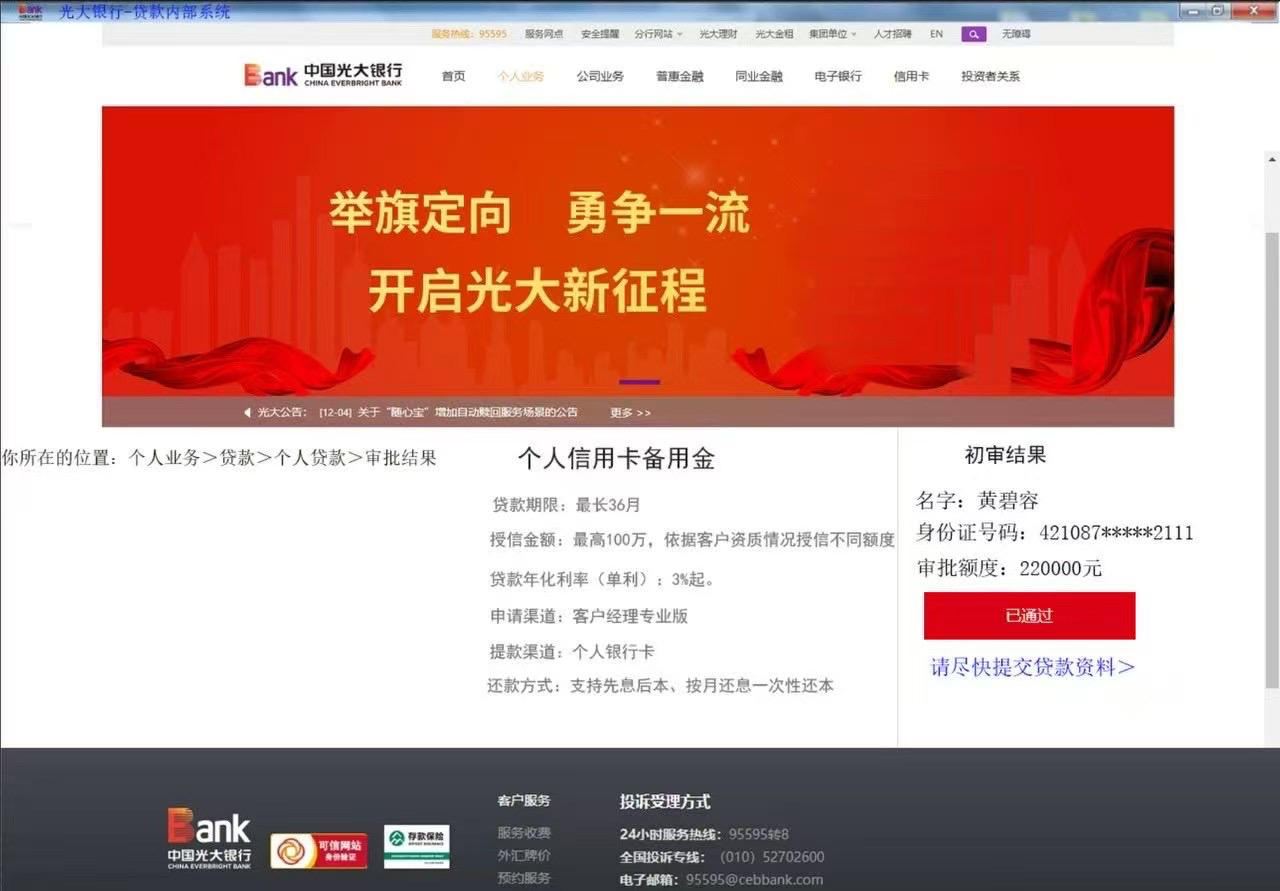Screen dimensions: 1280x891
Task: Click the 个人信用卡备用金 heading
Action: point(616,459)
